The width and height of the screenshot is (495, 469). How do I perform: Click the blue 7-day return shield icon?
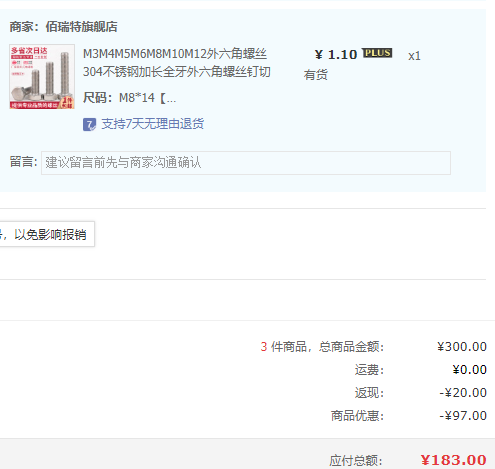(89, 125)
